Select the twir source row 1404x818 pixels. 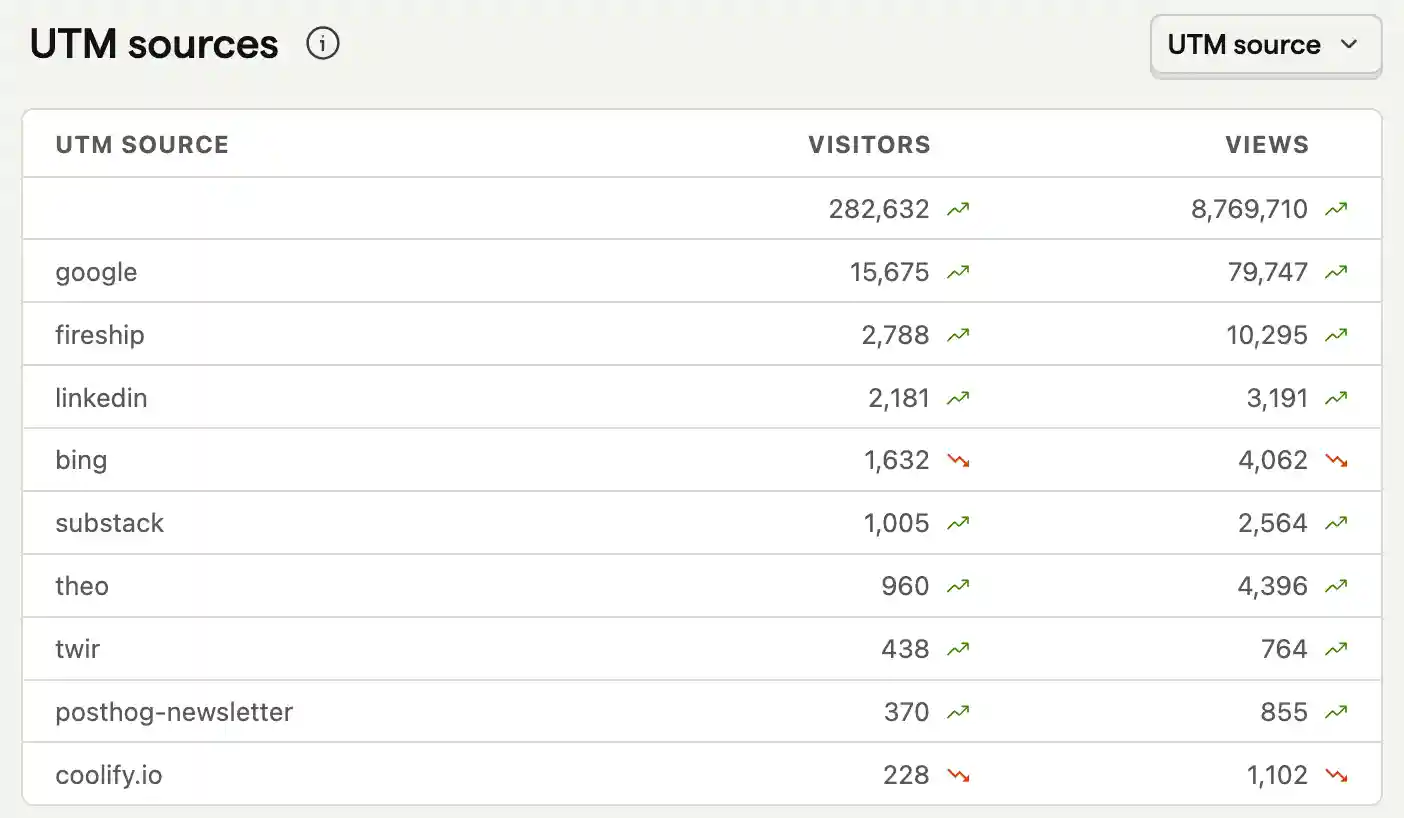point(78,649)
